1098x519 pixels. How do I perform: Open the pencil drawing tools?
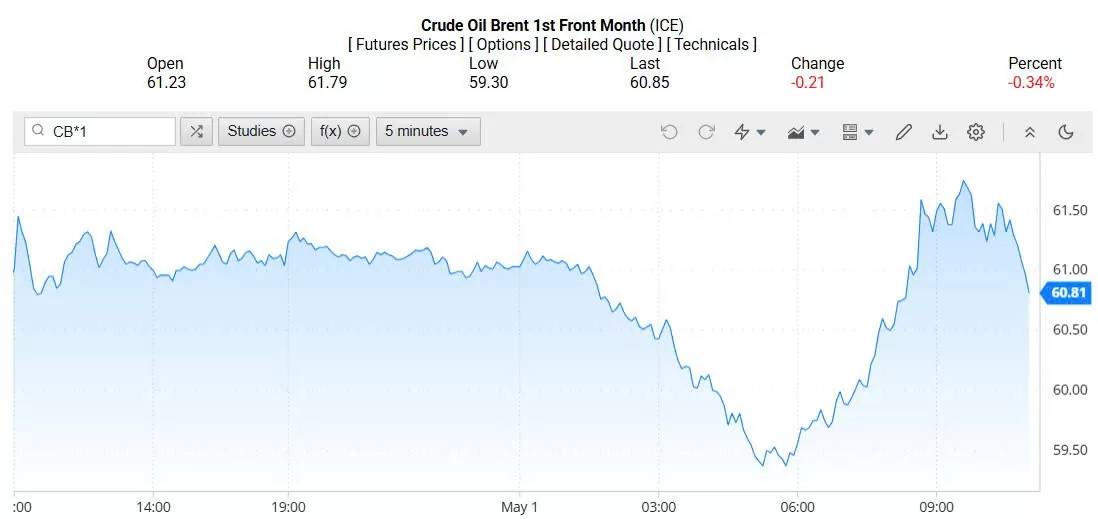click(904, 132)
